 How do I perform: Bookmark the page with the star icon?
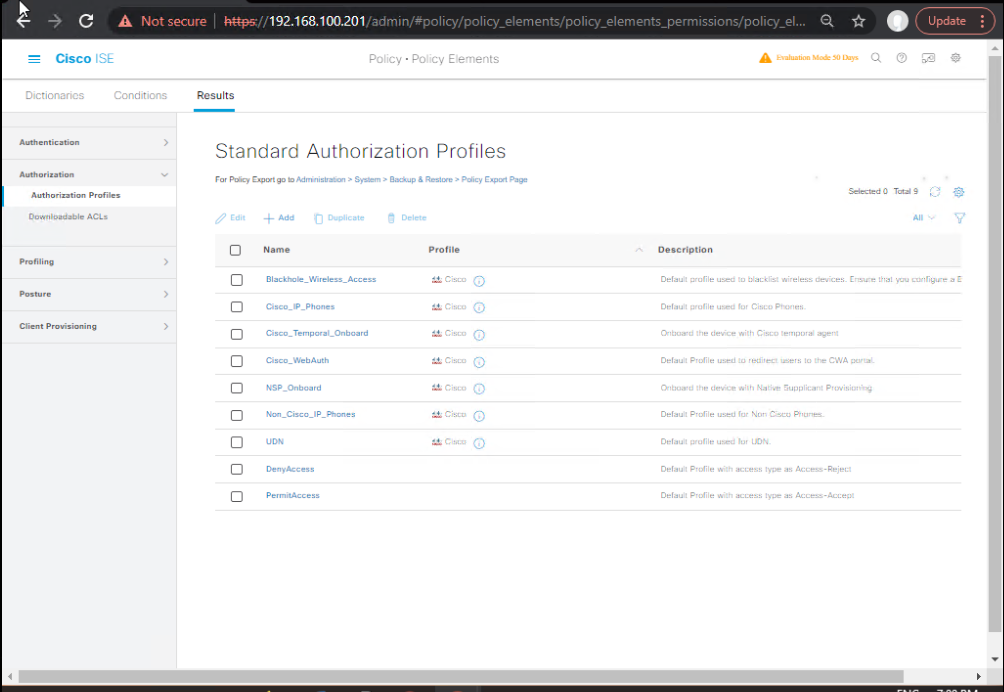pyautogui.click(x=859, y=21)
